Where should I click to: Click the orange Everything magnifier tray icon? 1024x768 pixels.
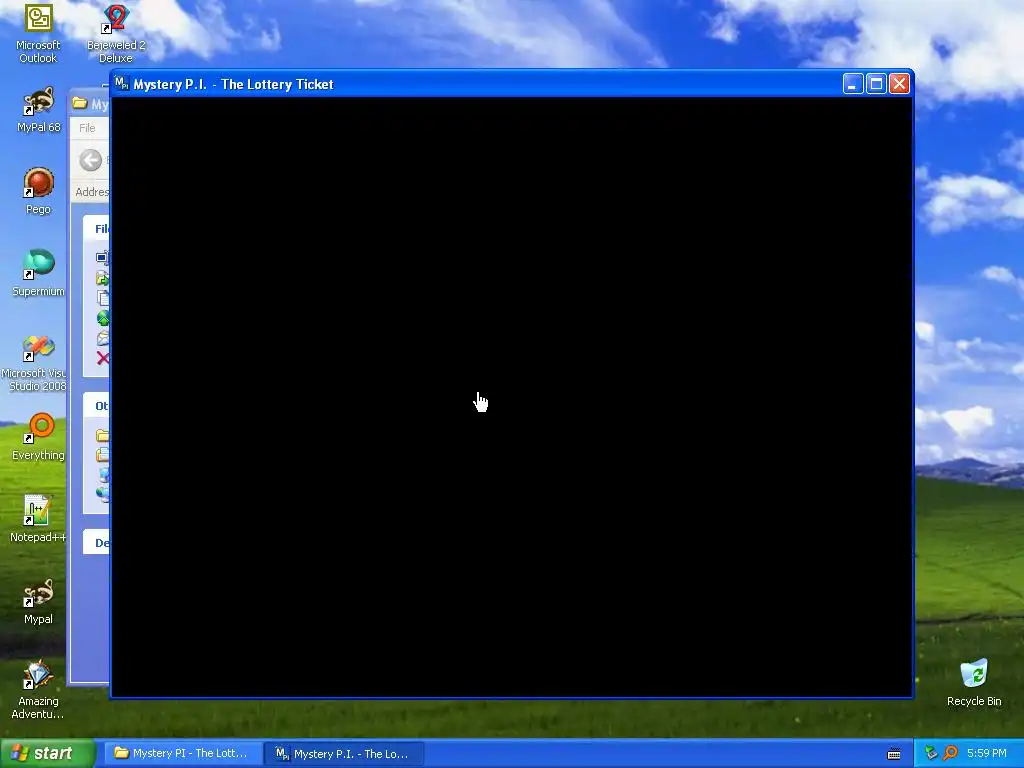pyautogui.click(x=950, y=753)
